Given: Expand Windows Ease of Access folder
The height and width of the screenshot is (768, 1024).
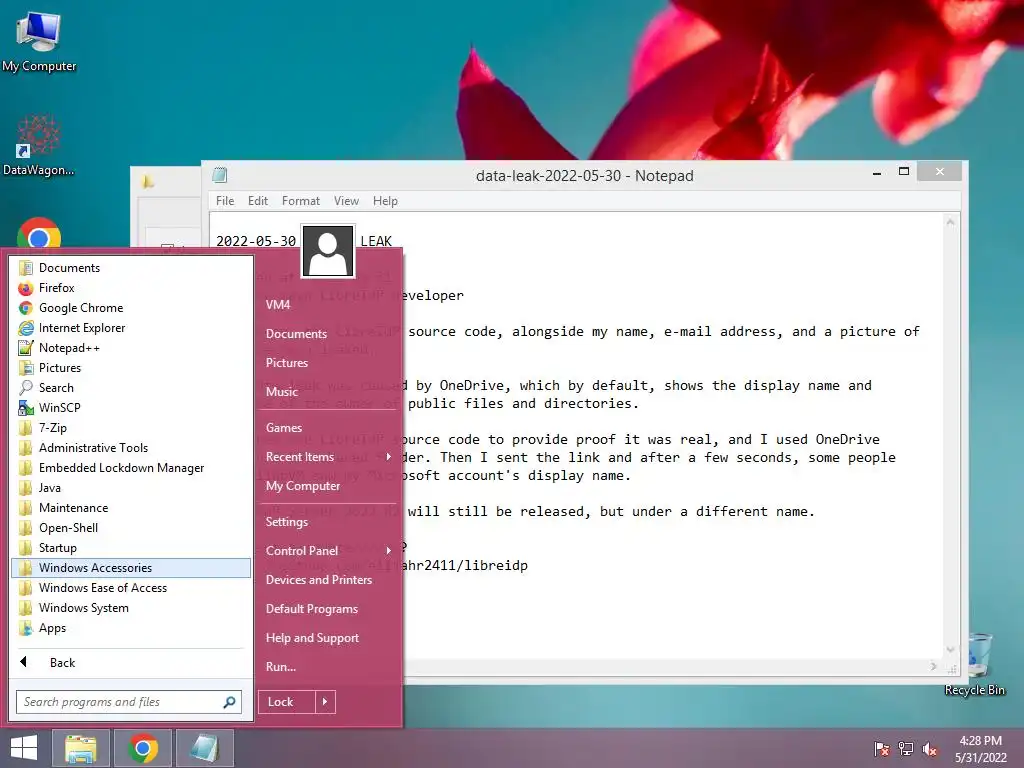Looking at the screenshot, I should tap(131, 588).
